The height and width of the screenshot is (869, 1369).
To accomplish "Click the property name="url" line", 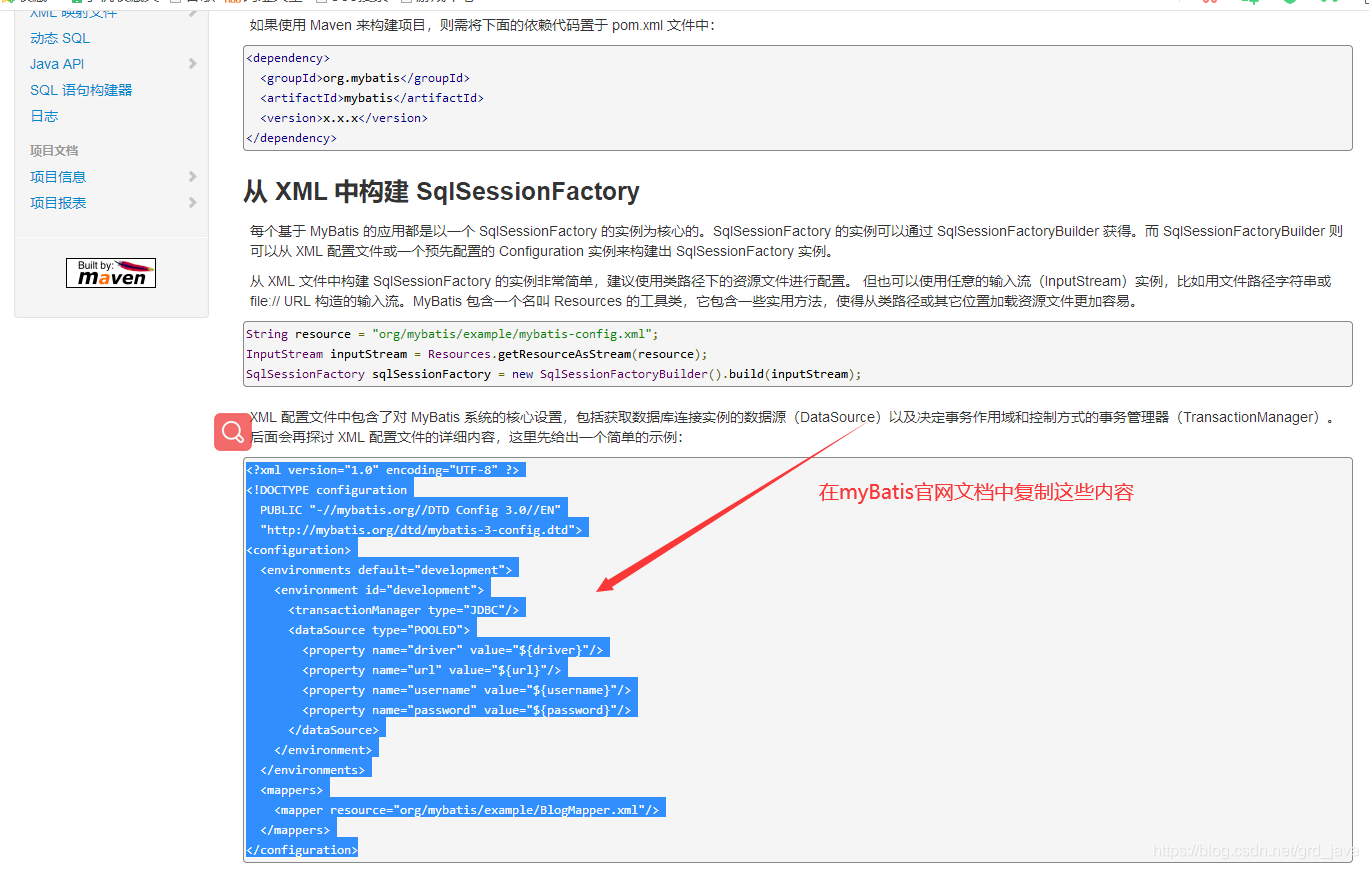I will coord(434,670).
